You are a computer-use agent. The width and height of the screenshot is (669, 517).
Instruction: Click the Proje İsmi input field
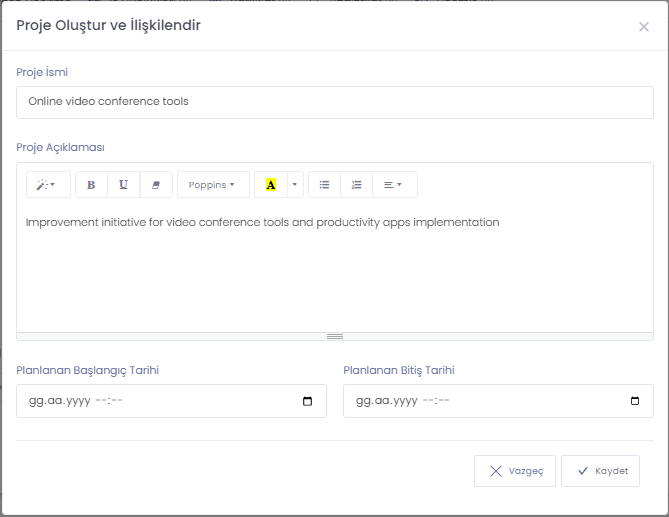point(335,102)
